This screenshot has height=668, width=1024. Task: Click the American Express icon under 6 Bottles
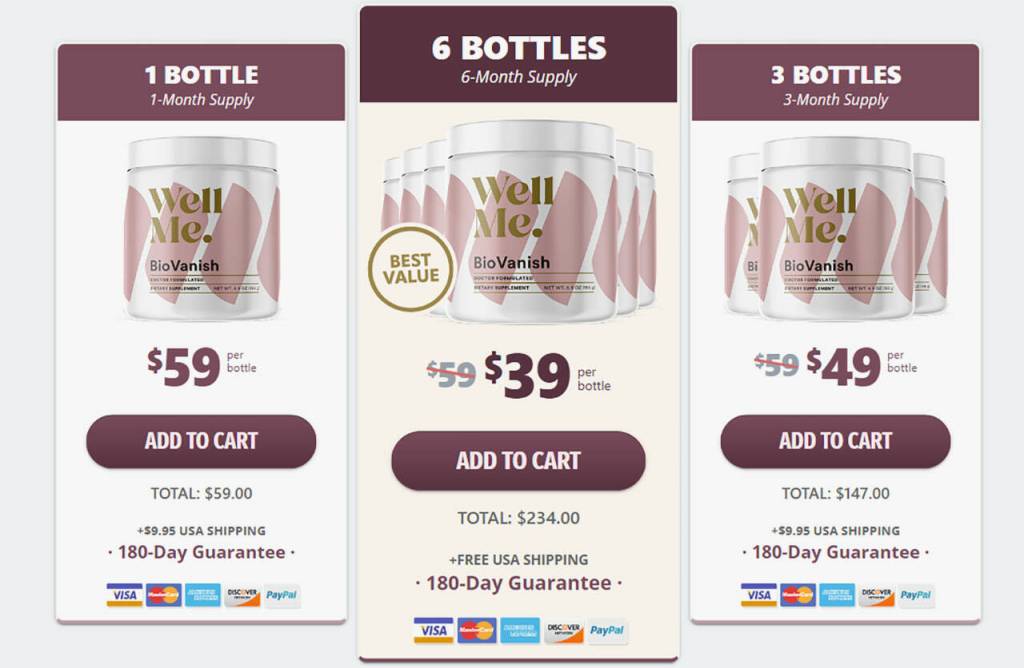click(520, 630)
